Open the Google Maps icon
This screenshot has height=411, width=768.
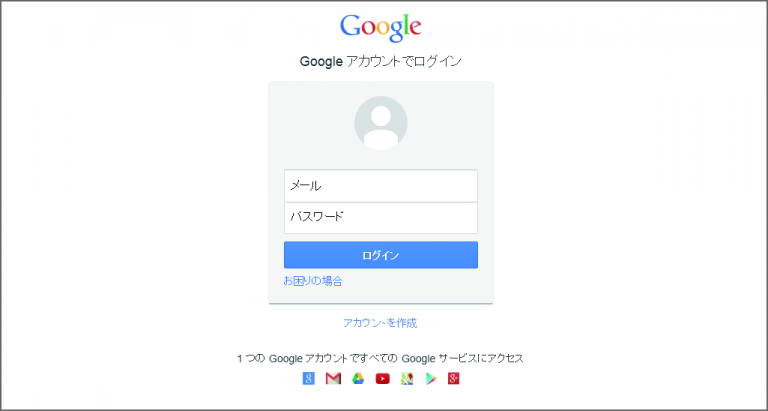pos(407,379)
